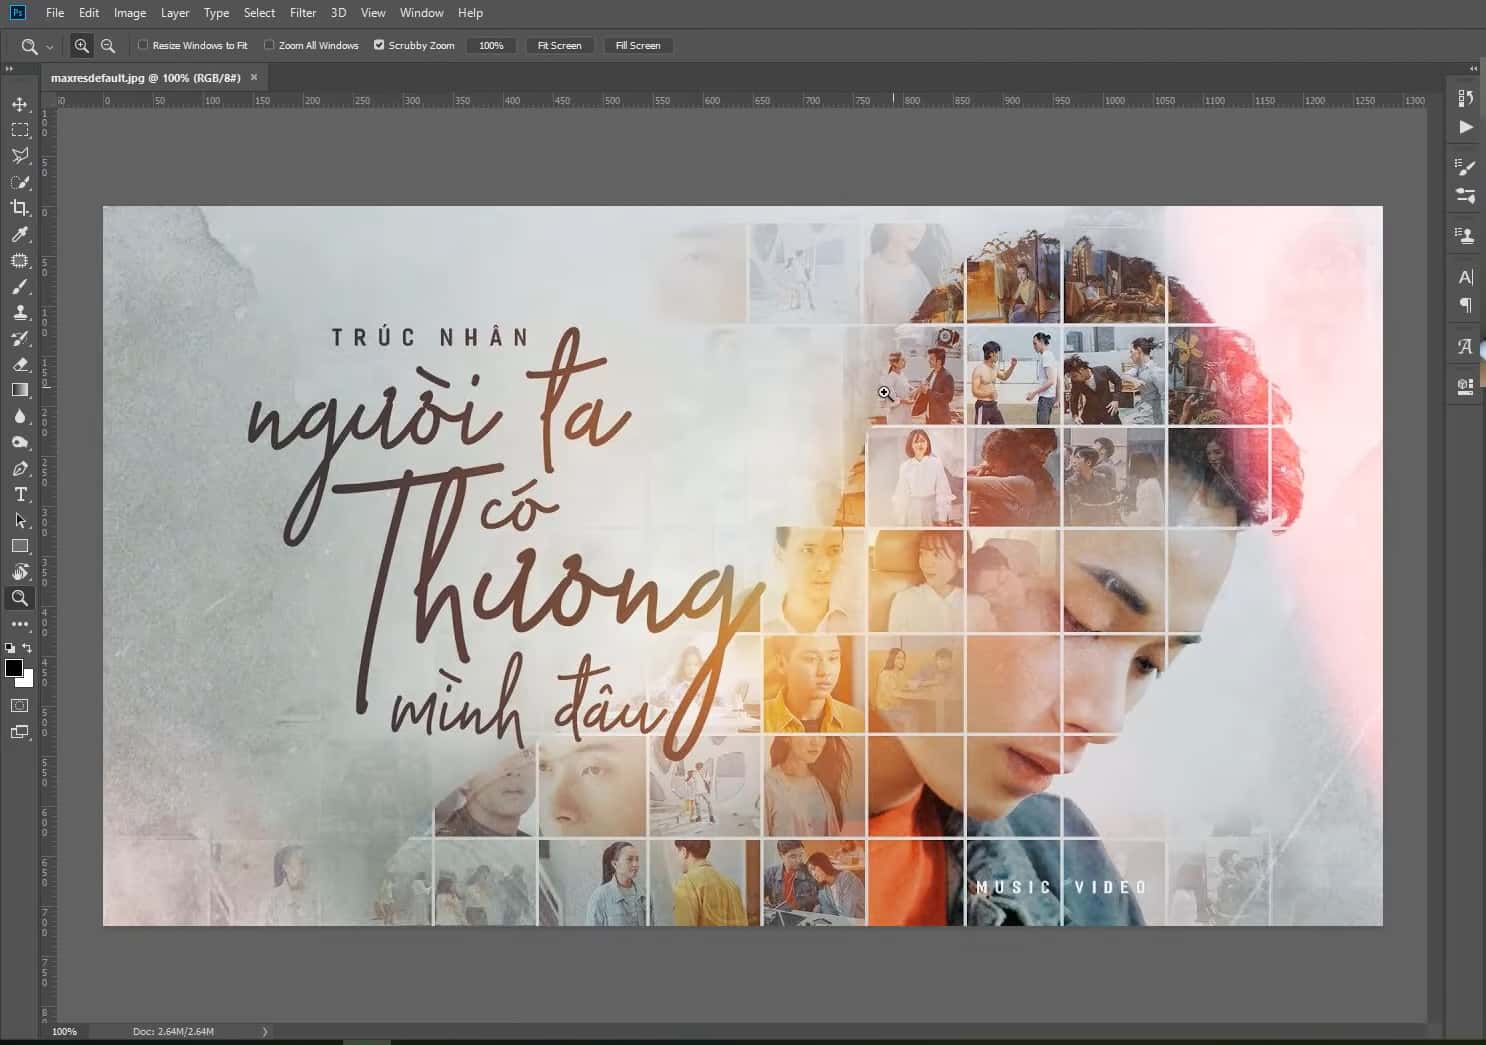Select the Sponge tool
The width and height of the screenshot is (1486, 1045).
pos(20,442)
